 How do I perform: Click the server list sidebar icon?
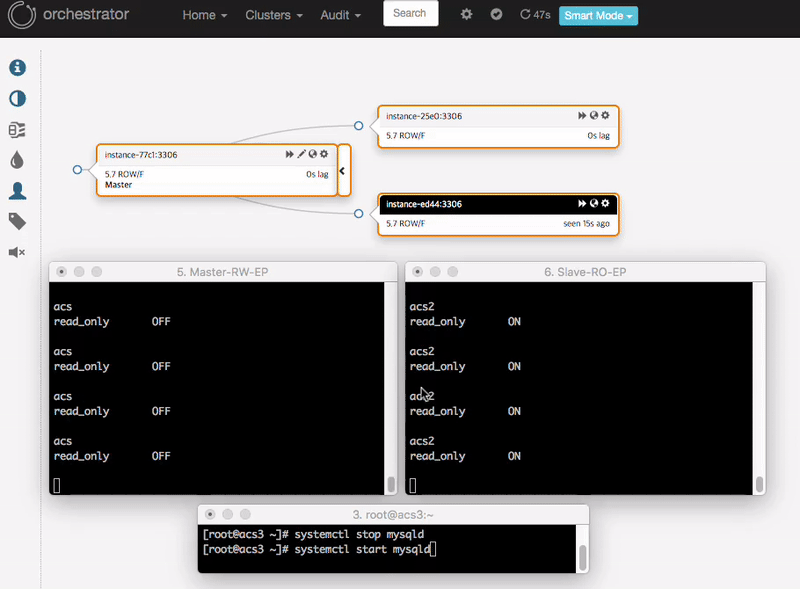click(x=17, y=130)
